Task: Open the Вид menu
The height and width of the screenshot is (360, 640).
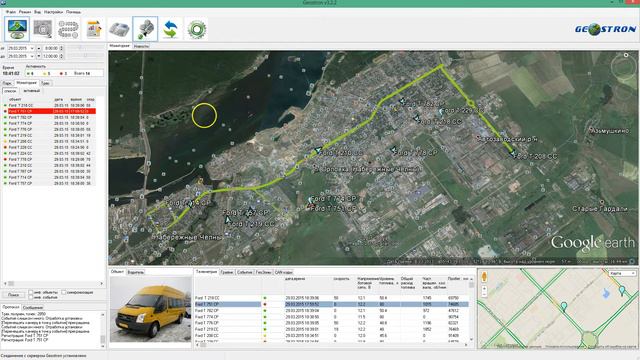Action: [x=38, y=12]
